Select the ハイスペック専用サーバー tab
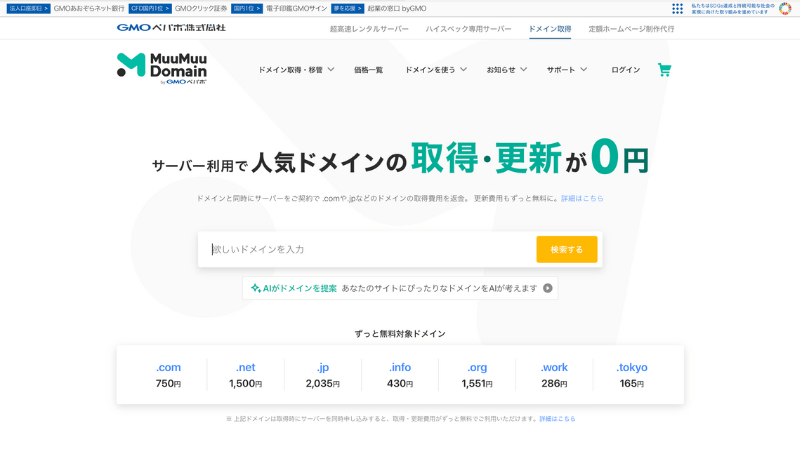The width and height of the screenshot is (800, 450). tap(468, 29)
